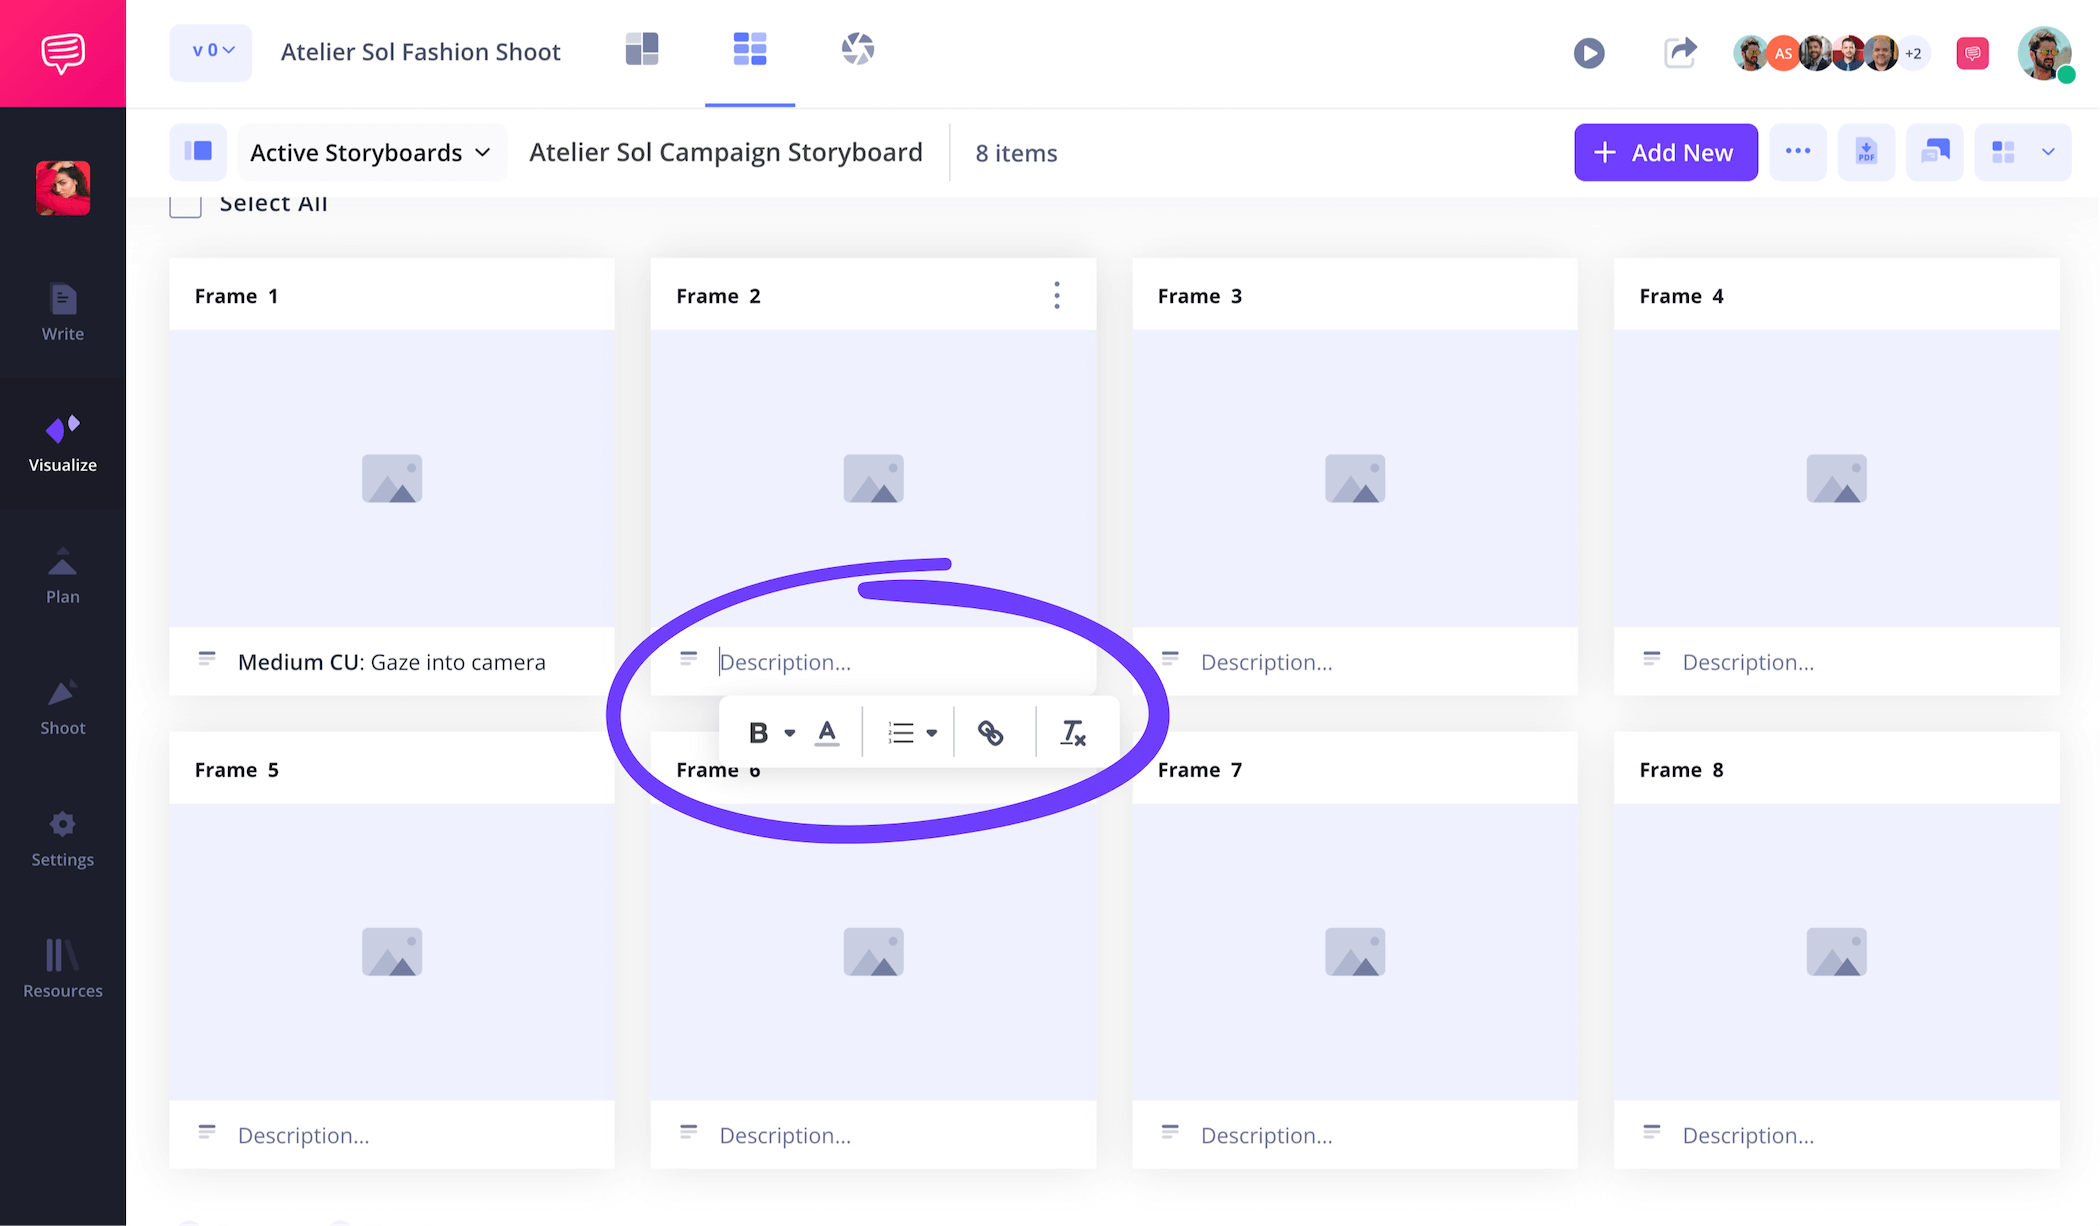This screenshot has height=1226, width=2100.
Task: Open the v0 version dropdown
Action: tap(211, 51)
